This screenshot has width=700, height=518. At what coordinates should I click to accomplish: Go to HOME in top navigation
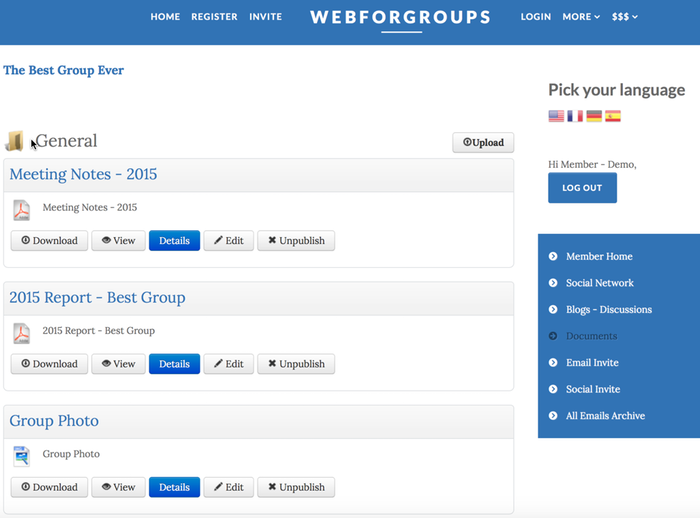[165, 17]
